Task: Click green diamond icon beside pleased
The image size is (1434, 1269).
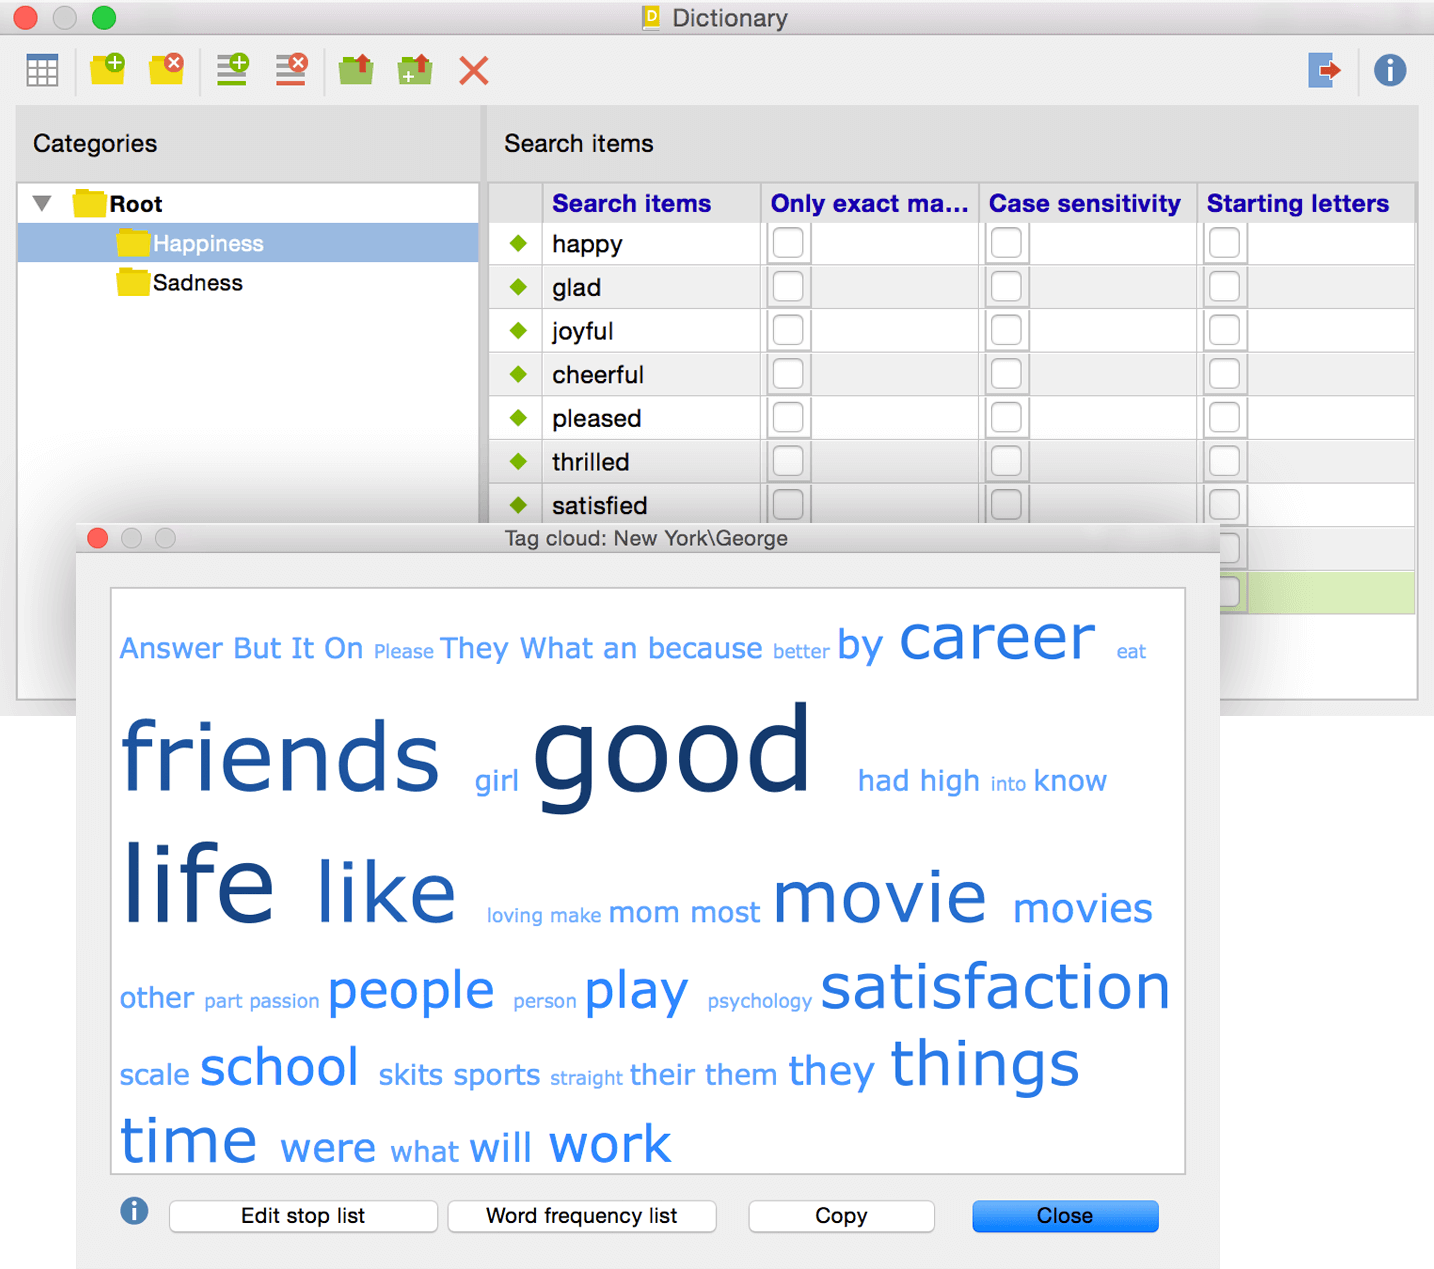Action: (518, 417)
